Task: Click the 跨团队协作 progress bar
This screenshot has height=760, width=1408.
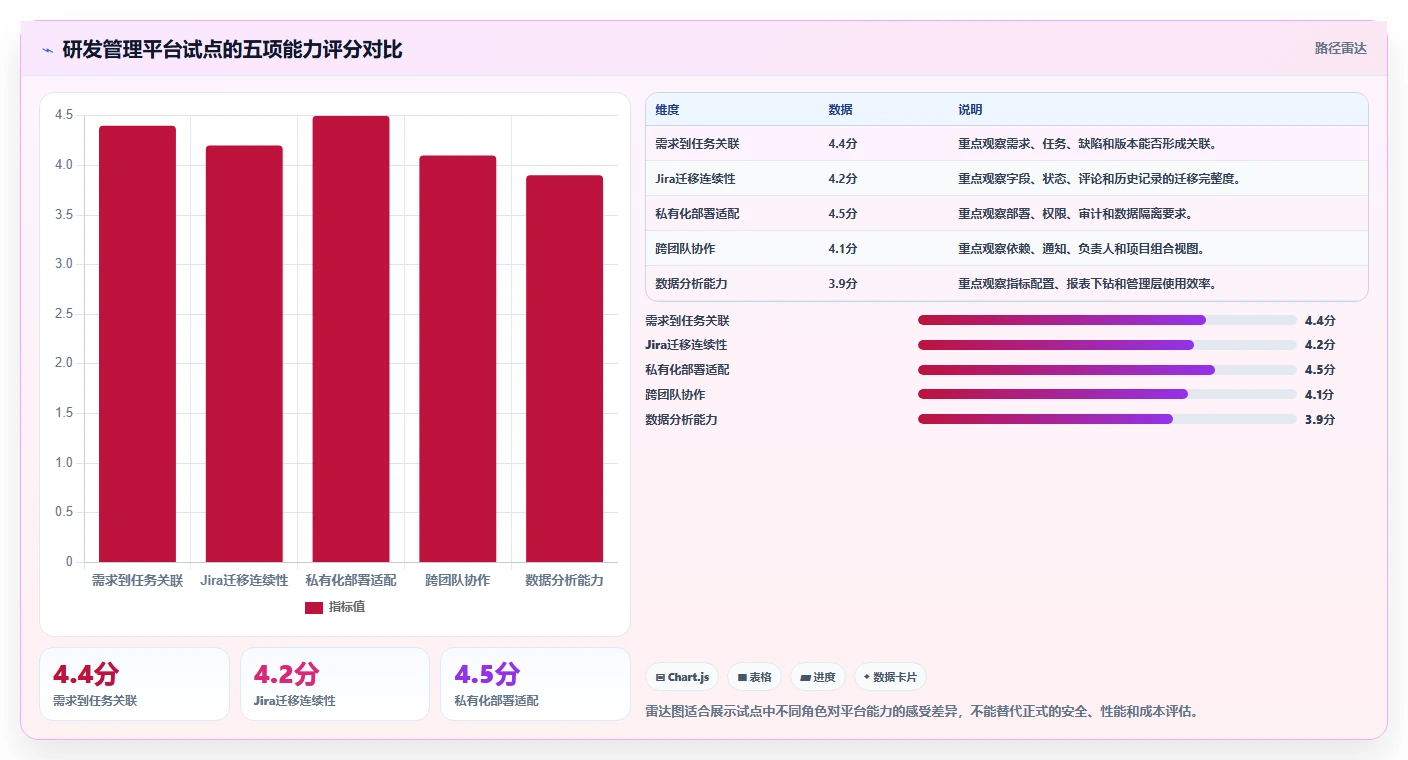Action: (x=1107, y=394)
